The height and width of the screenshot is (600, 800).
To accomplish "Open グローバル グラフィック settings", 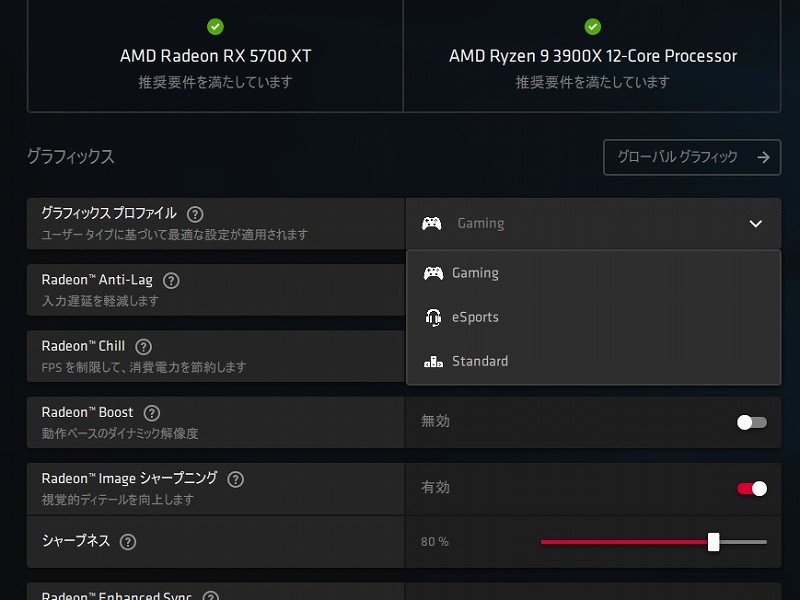I will tap(679, 157).
